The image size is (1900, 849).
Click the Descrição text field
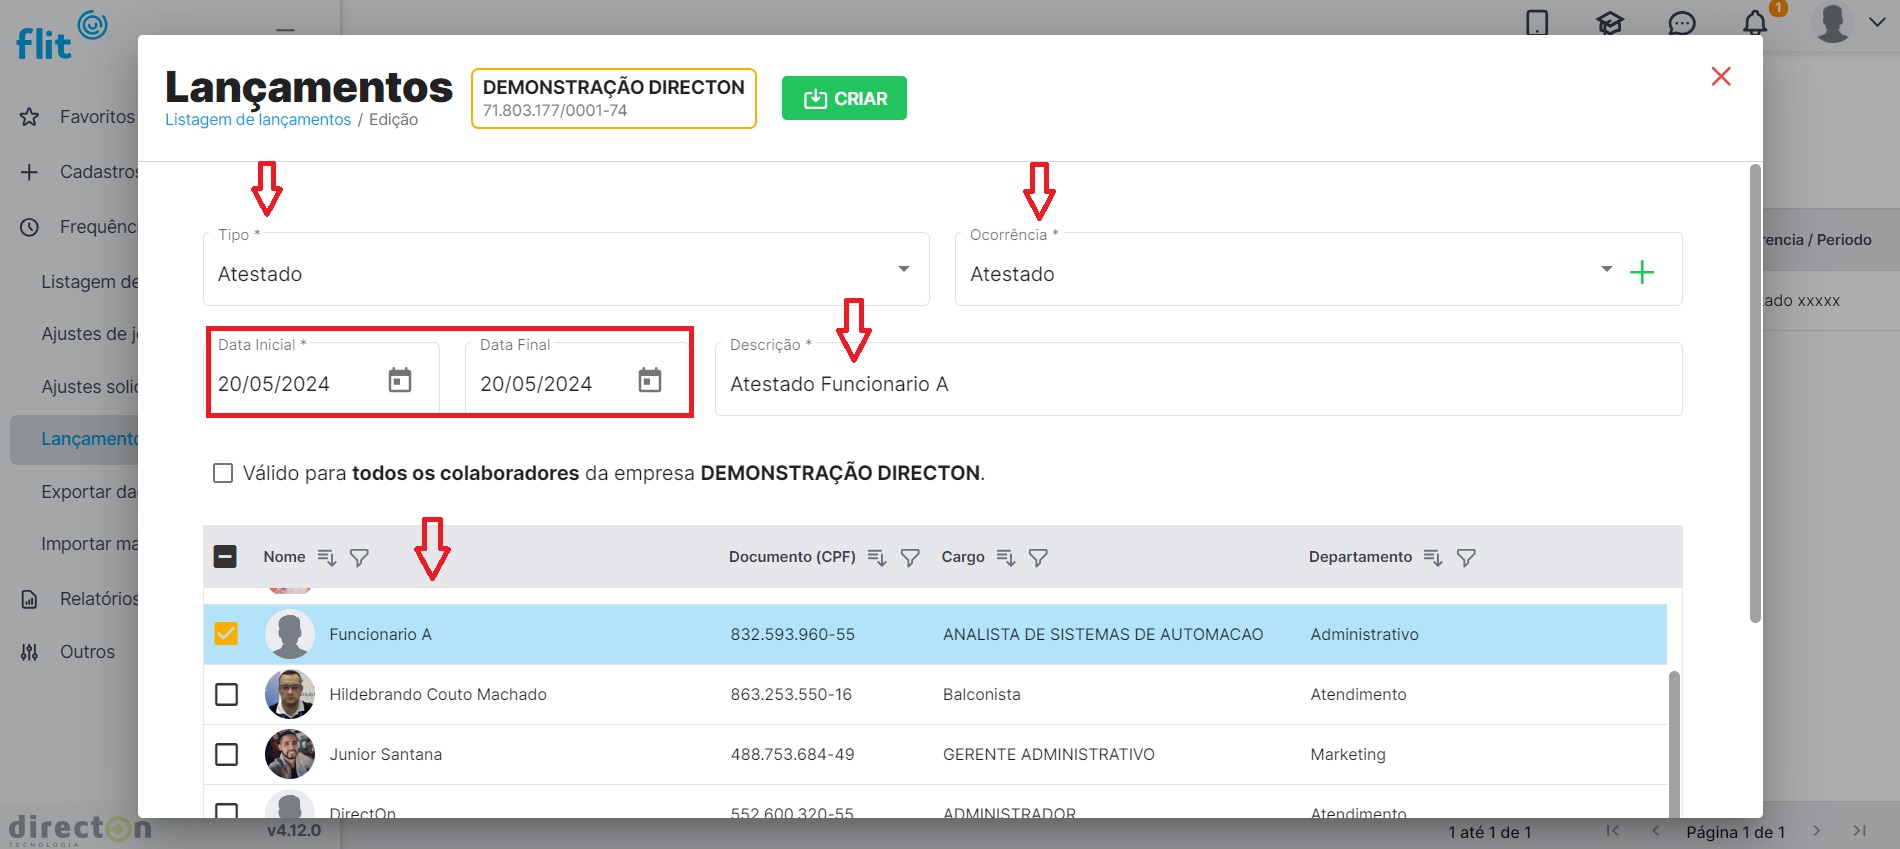click(x=1198, y=379)
